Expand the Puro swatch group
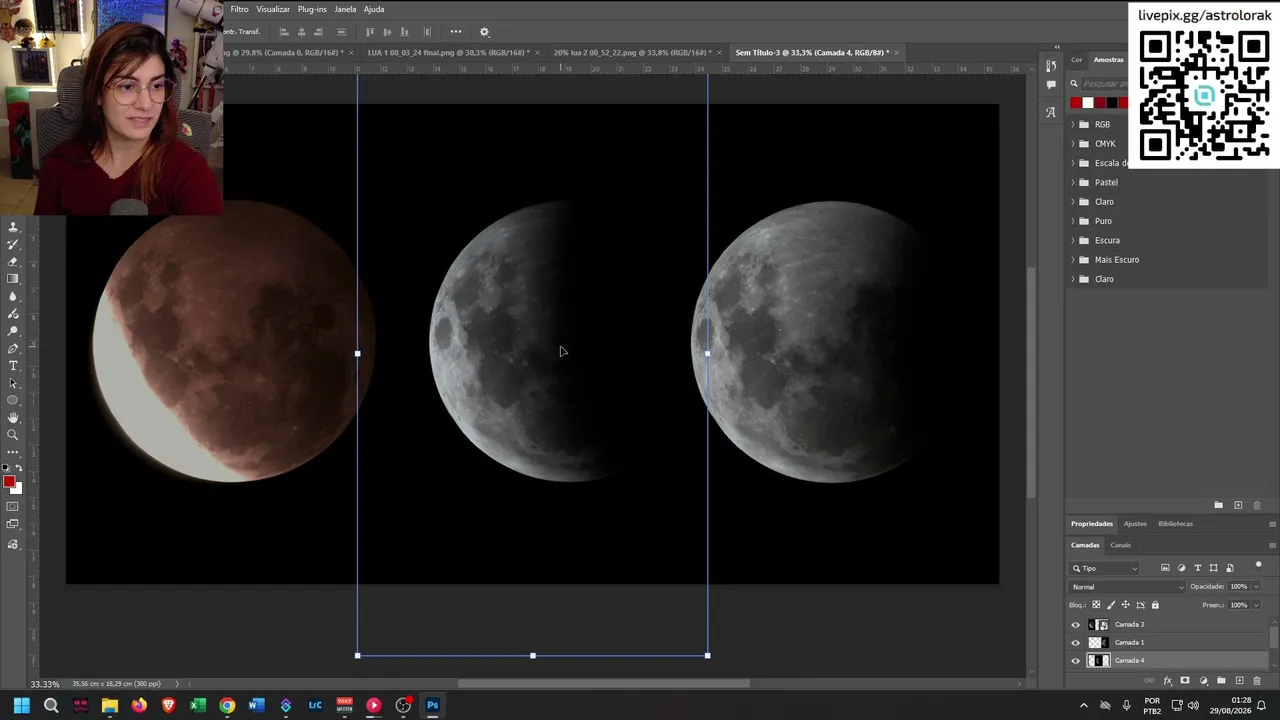This screenshot has width=1280, height=720. (1073, 221)
